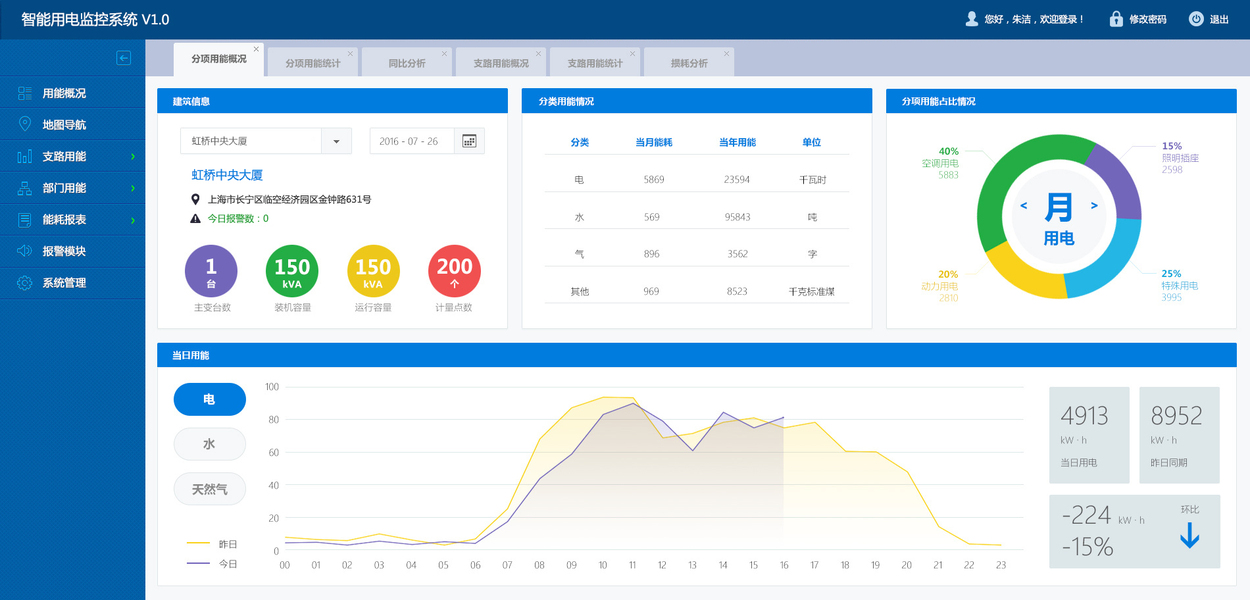The image size is (1250, 600).
Task: Switch to the 同比分析 tab
Action: 407,63
